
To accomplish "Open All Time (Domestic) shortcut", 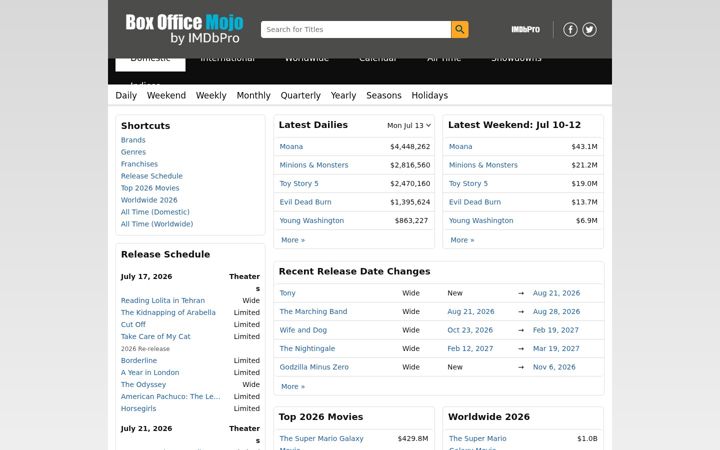I will pos(155,212).
